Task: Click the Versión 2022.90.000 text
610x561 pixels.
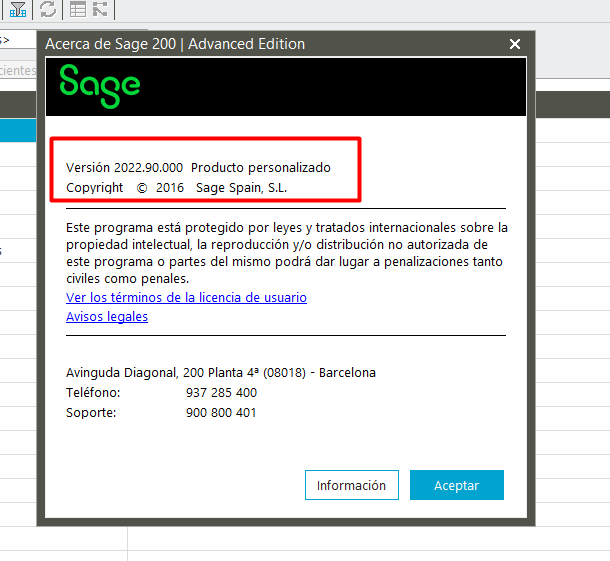Action: 124,168
